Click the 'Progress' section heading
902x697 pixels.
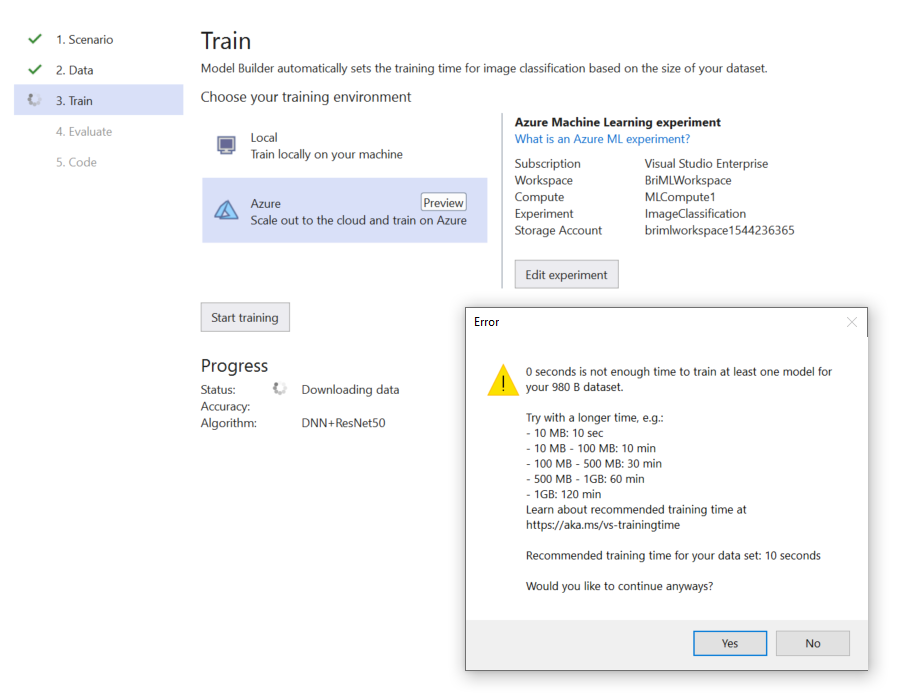(234, 365)
